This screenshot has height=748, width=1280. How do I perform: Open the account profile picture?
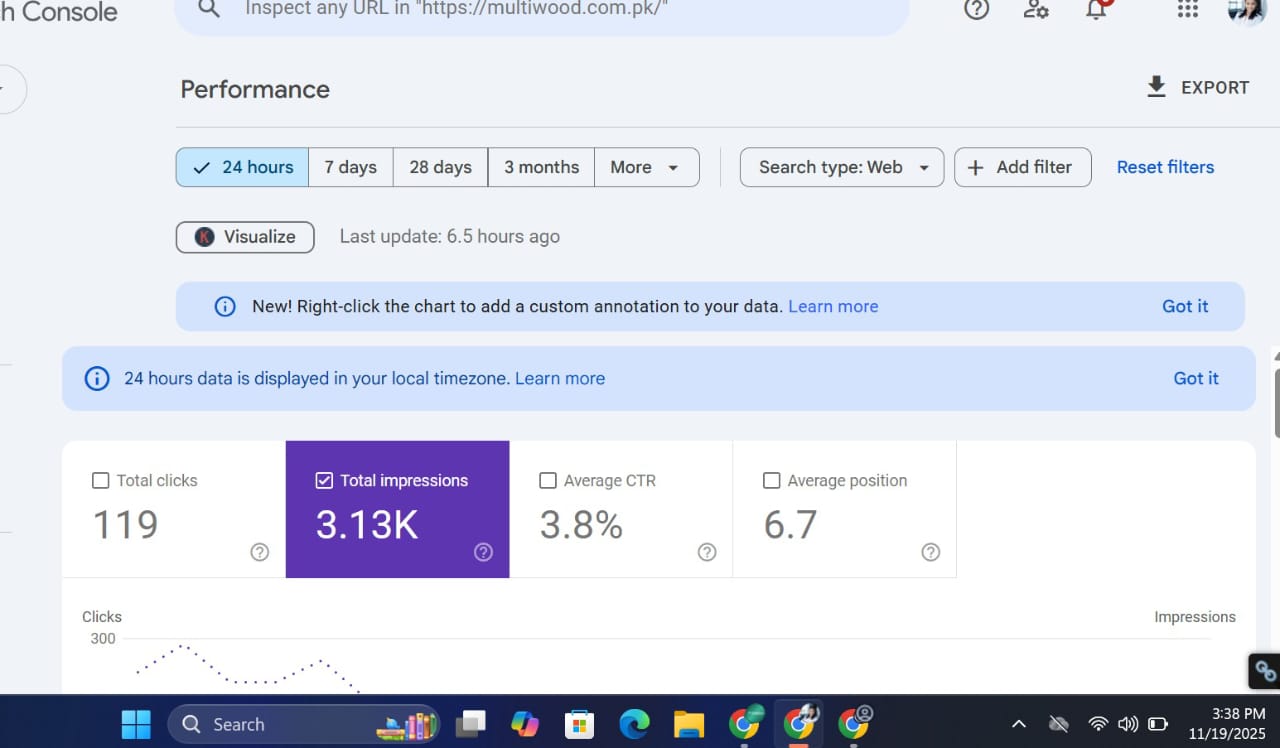pos(1247,9)
